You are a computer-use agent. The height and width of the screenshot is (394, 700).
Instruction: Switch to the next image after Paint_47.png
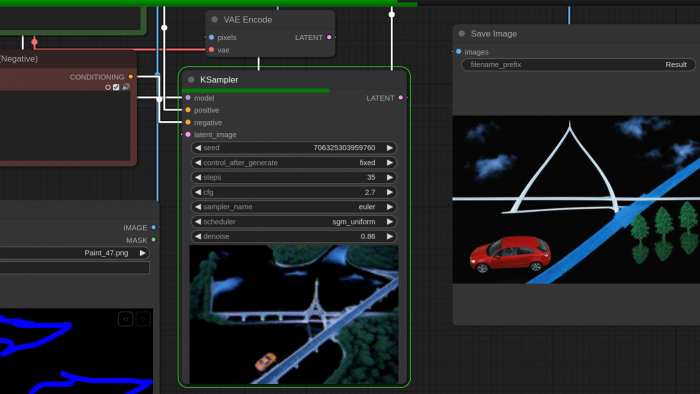click(x=142, y=253)
